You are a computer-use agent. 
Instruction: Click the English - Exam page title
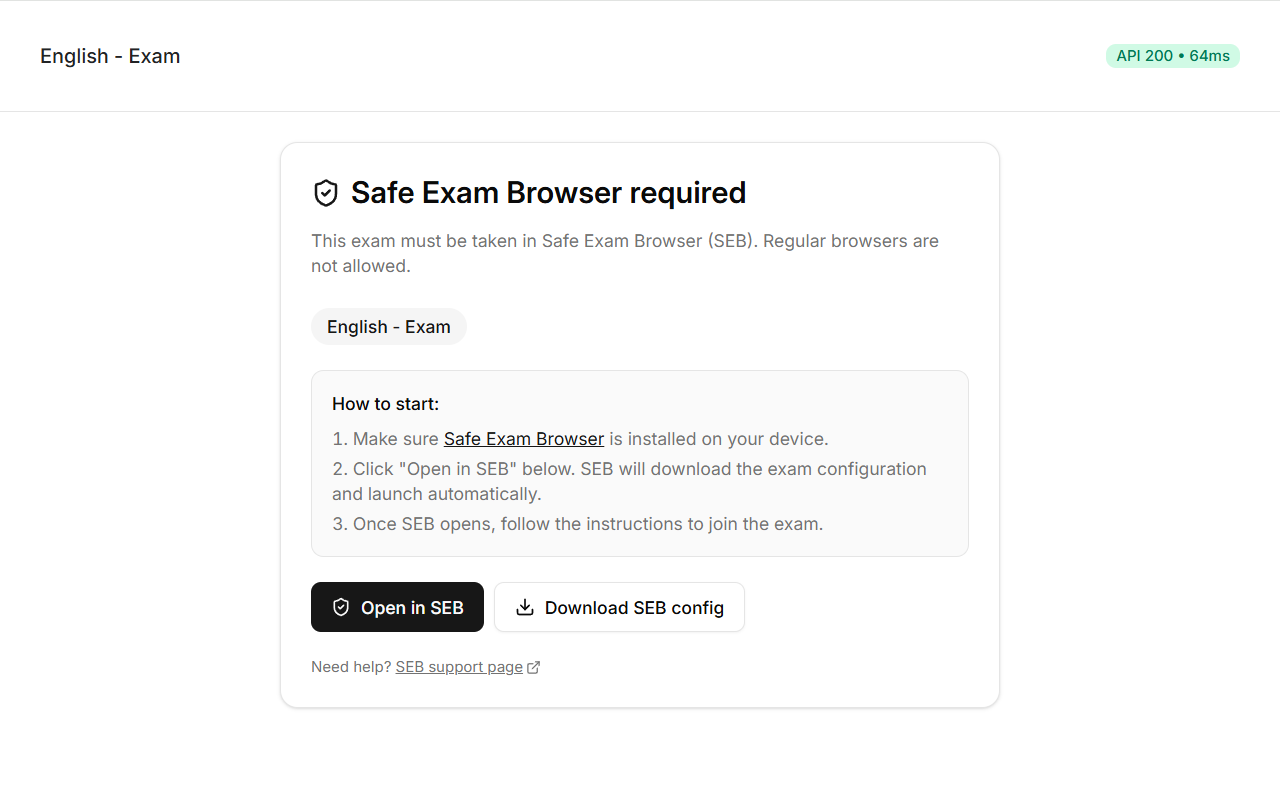tap(110, 56)
